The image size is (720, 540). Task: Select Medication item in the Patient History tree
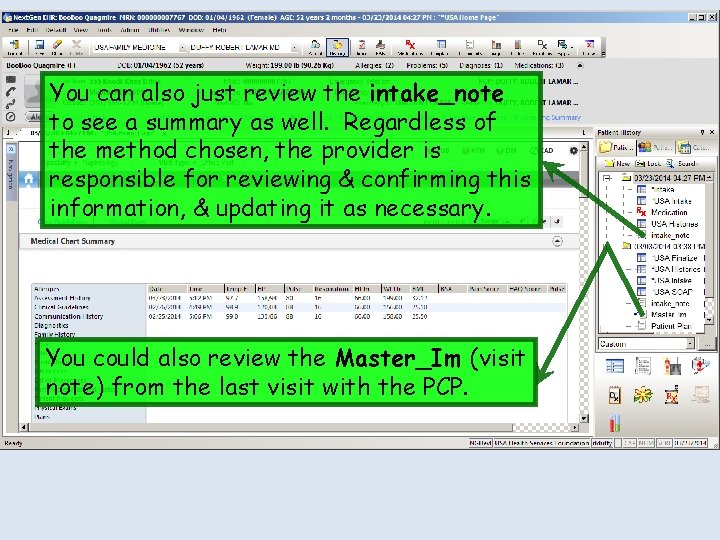click(669, 212)
